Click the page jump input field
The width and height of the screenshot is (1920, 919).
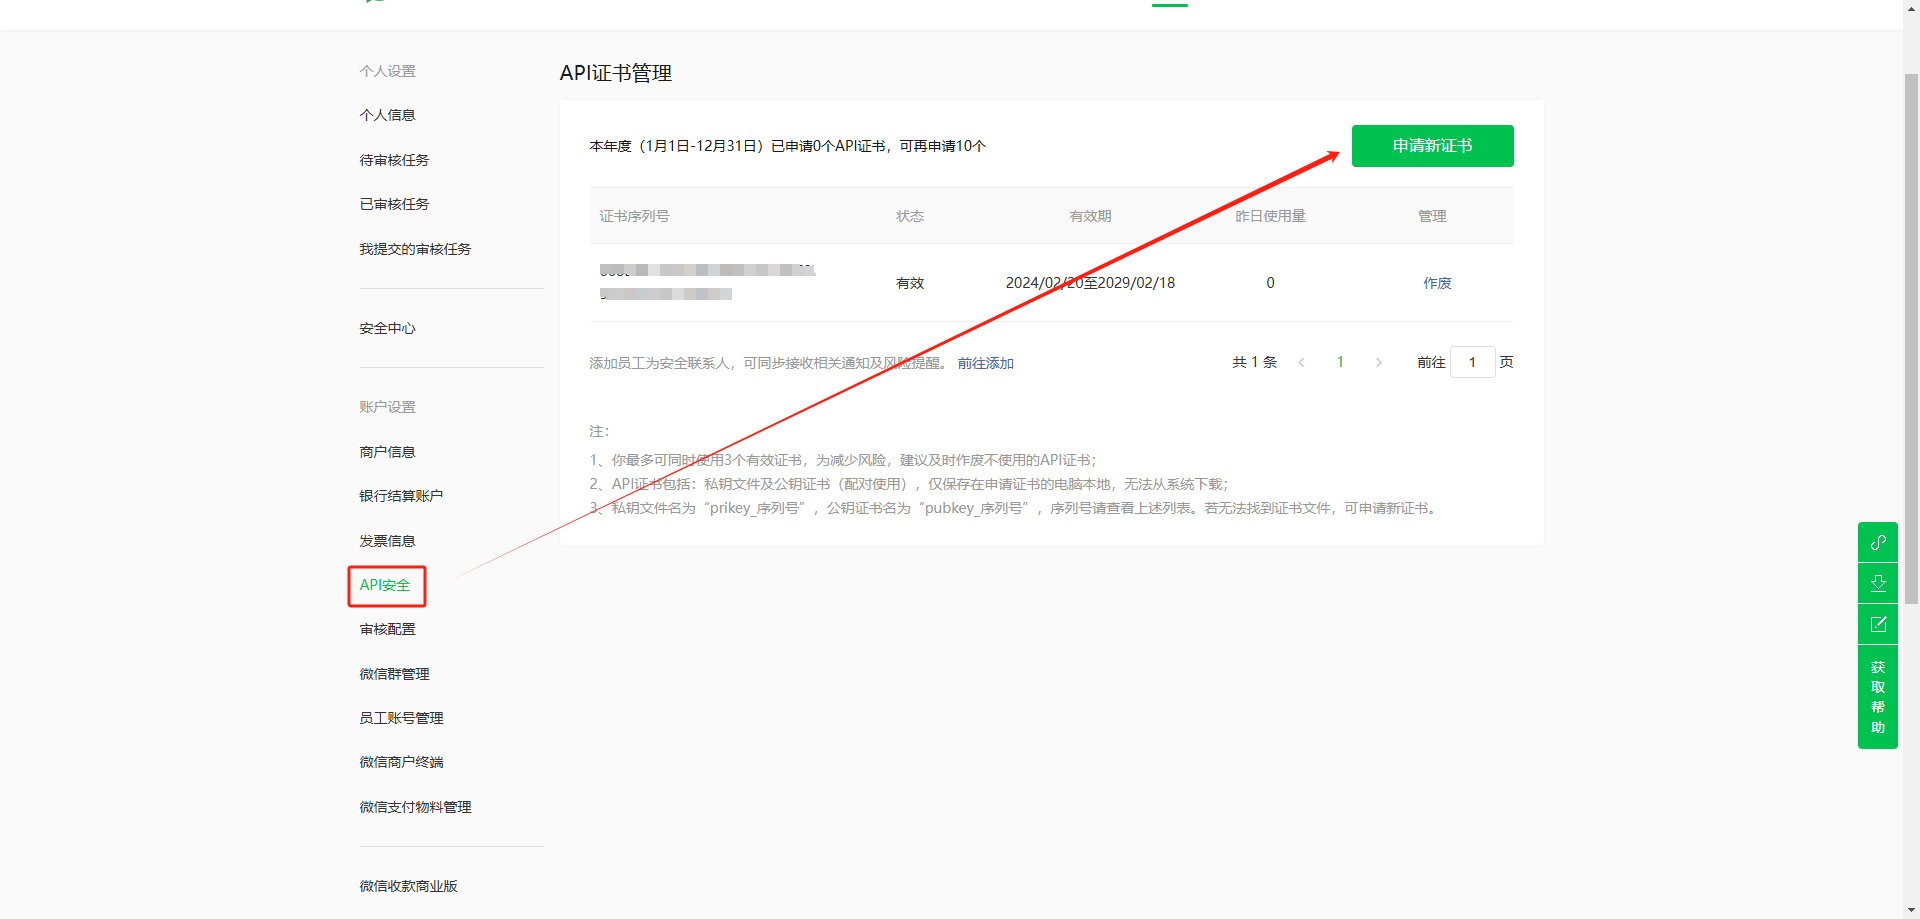tap(1472, 362)
